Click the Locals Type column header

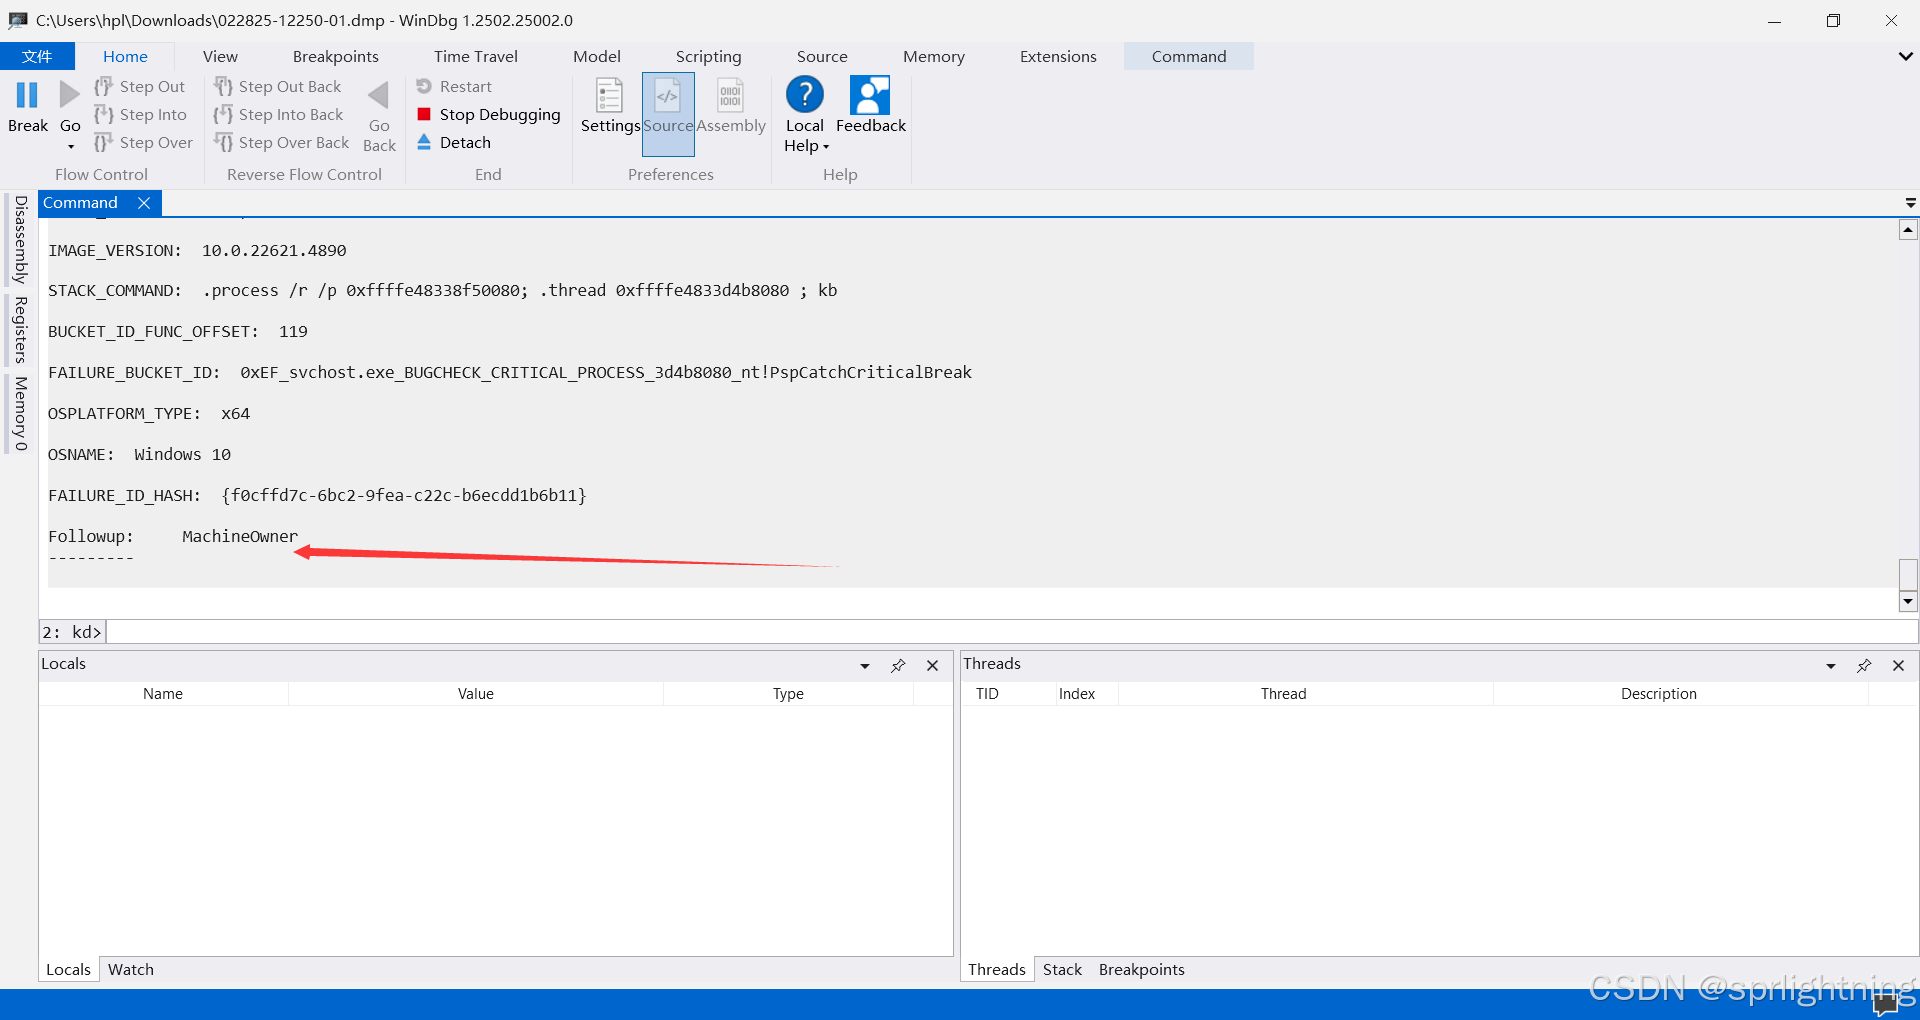788,694
